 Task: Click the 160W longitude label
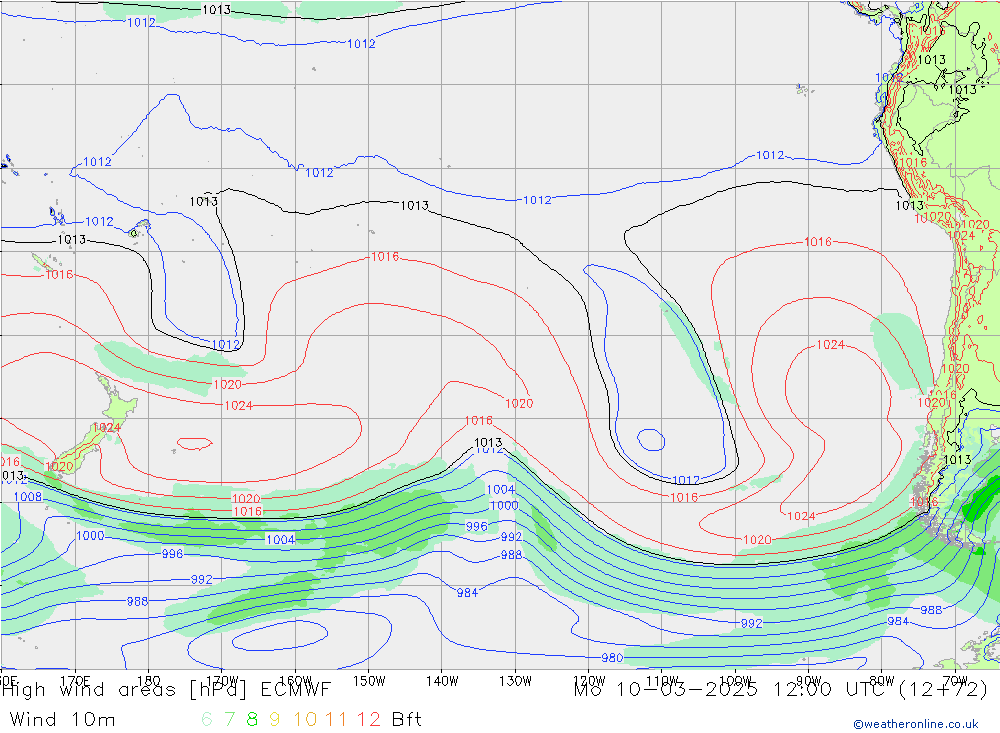point(295,681)
